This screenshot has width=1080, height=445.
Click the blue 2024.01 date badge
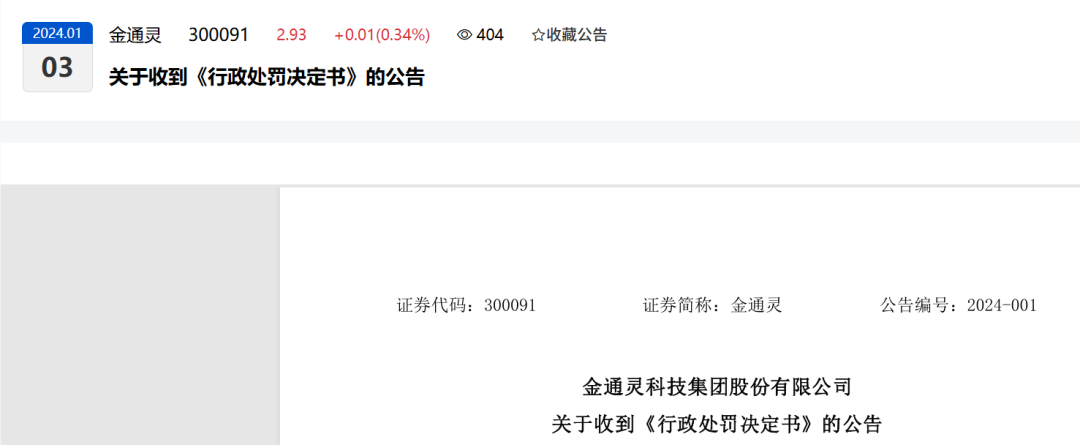pos(58,33)
